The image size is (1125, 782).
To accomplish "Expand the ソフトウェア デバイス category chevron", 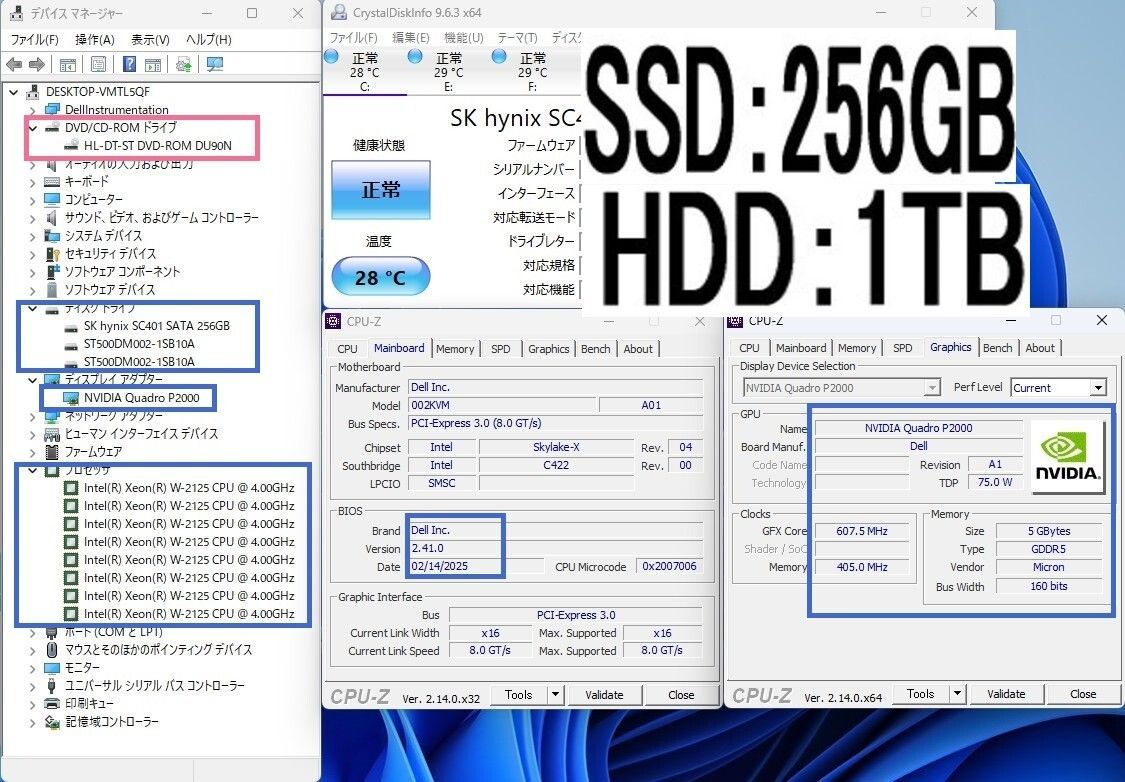I will (32, 290).
